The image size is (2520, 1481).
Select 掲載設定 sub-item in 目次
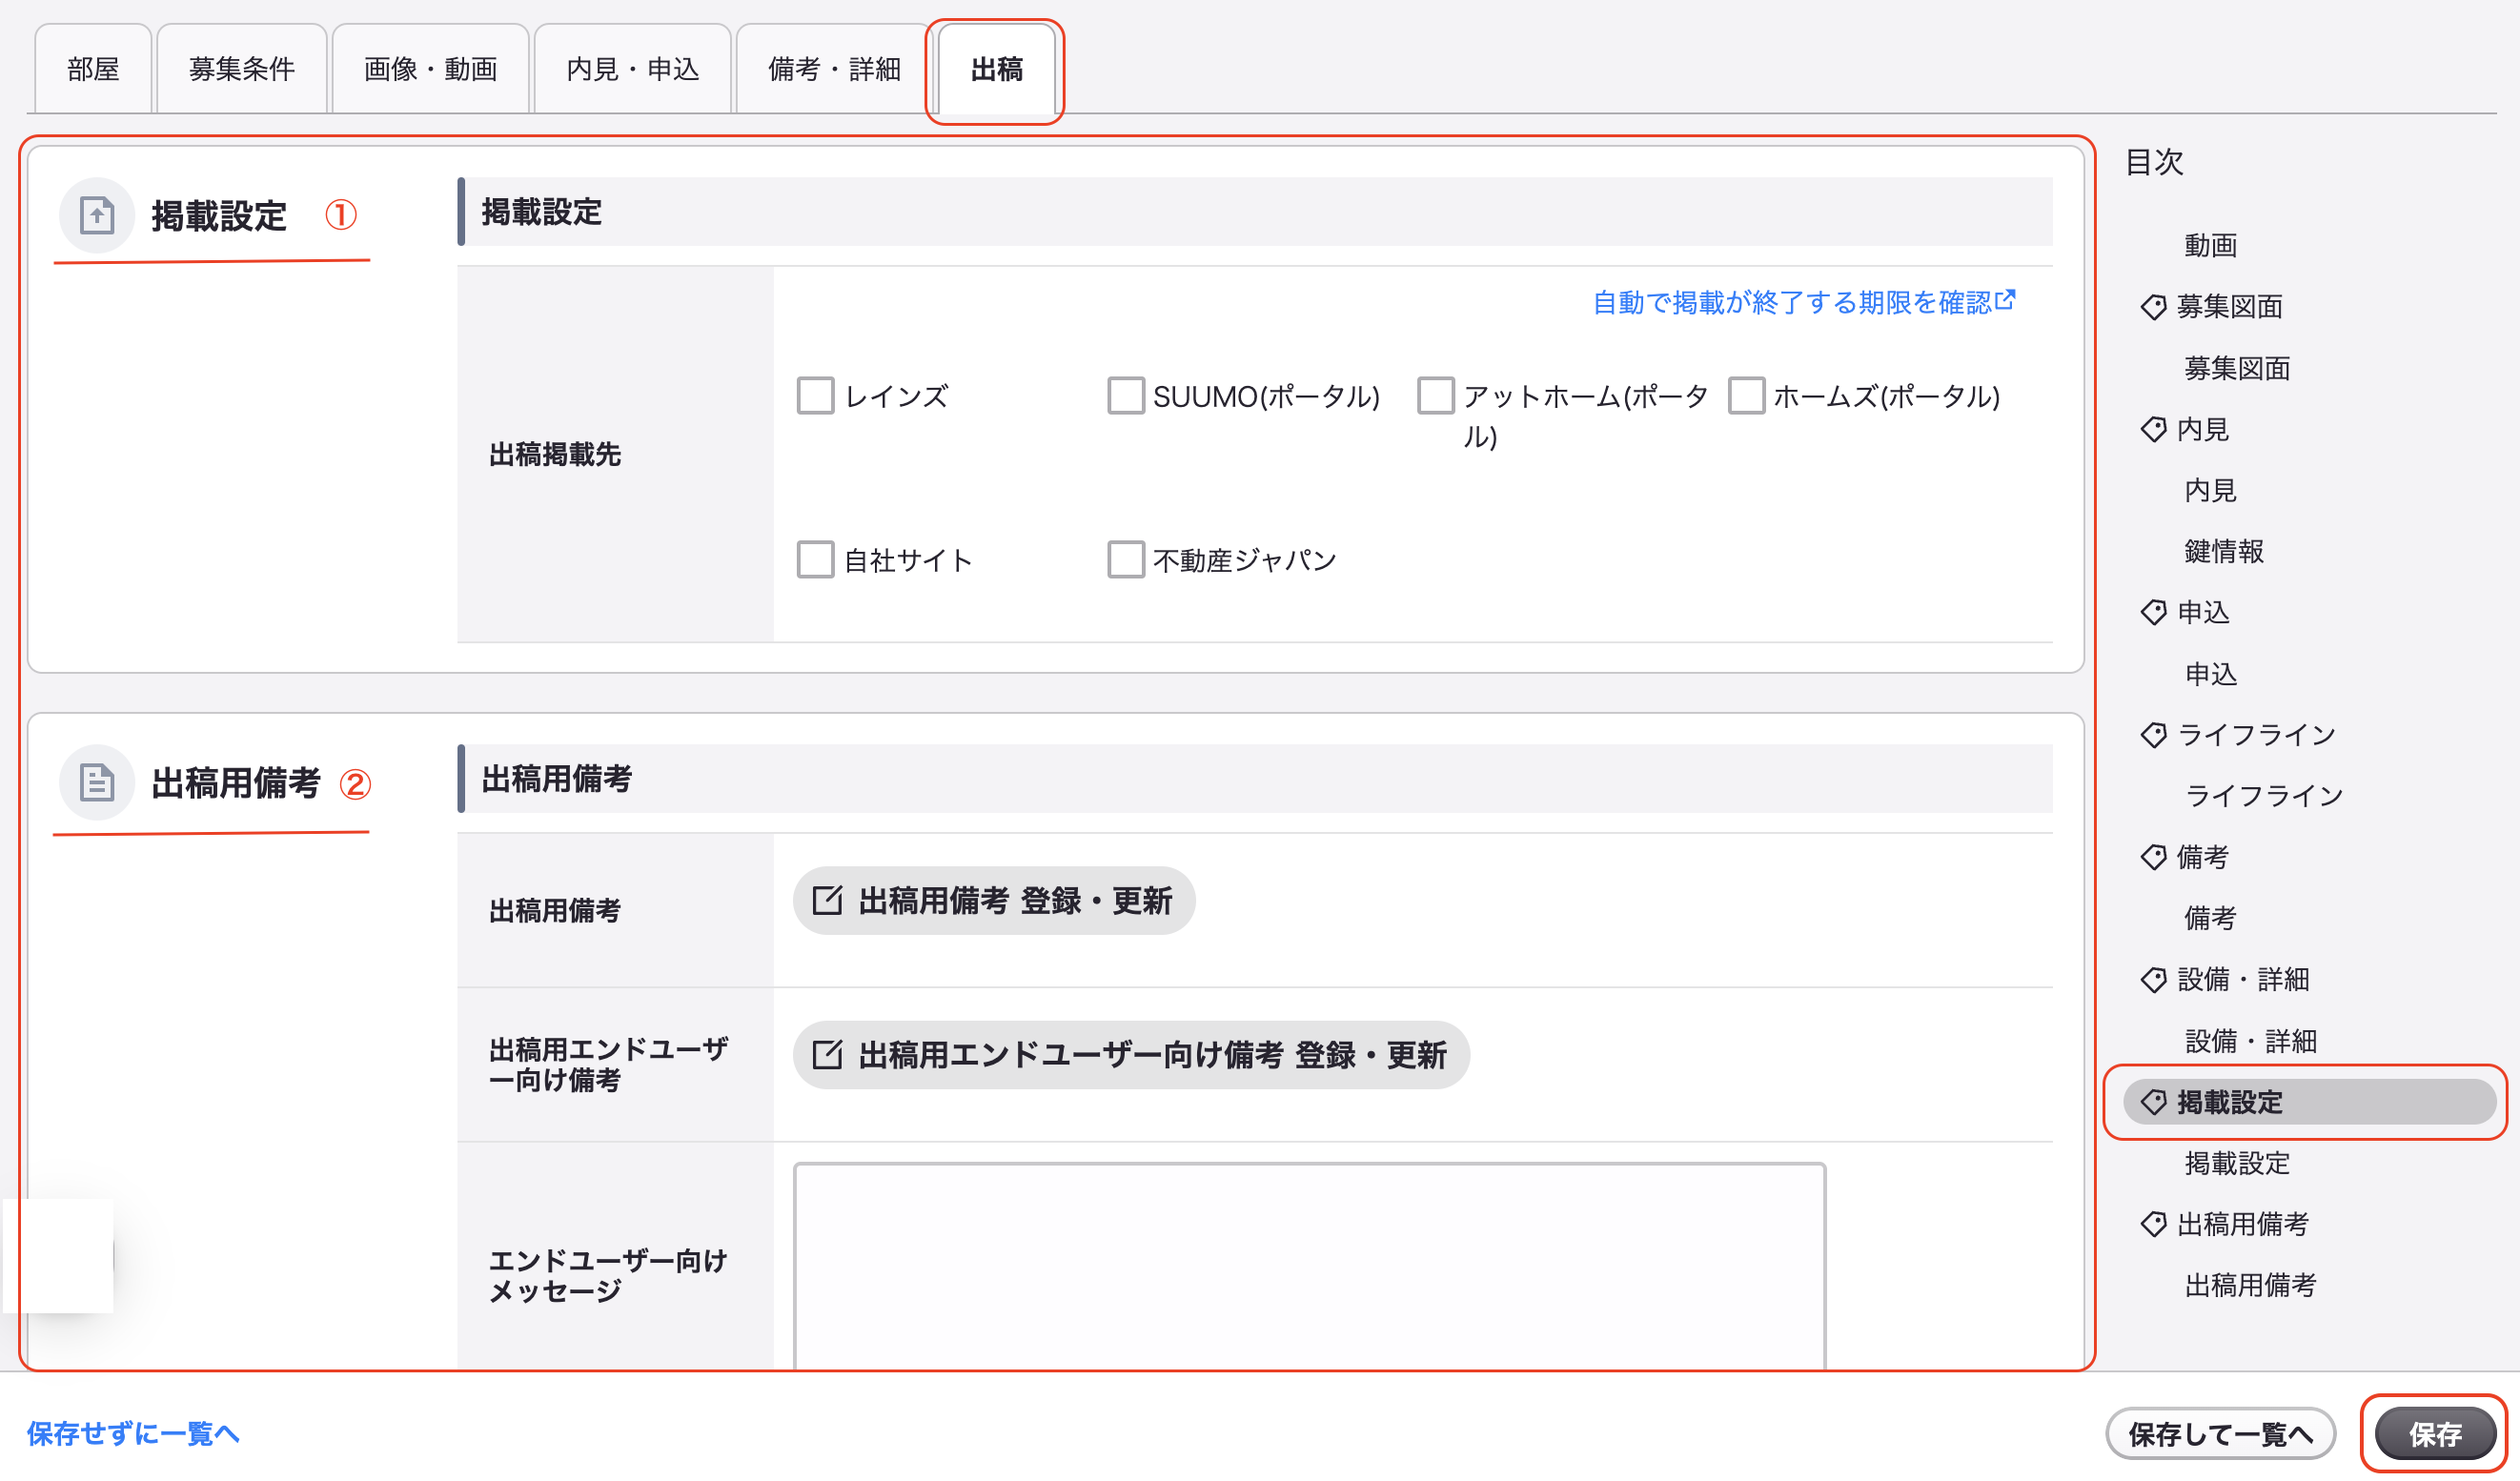click(x=2237, y=1163)
